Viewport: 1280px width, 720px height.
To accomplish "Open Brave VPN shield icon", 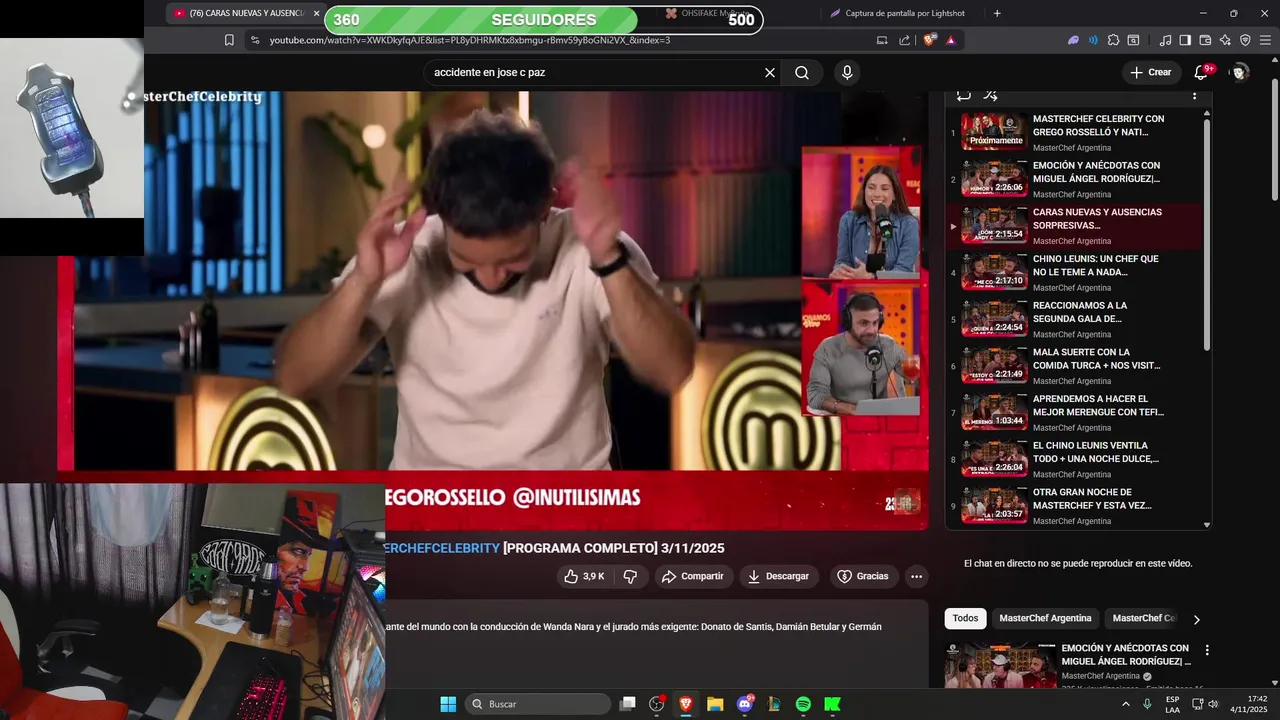I will point(1245,40).
